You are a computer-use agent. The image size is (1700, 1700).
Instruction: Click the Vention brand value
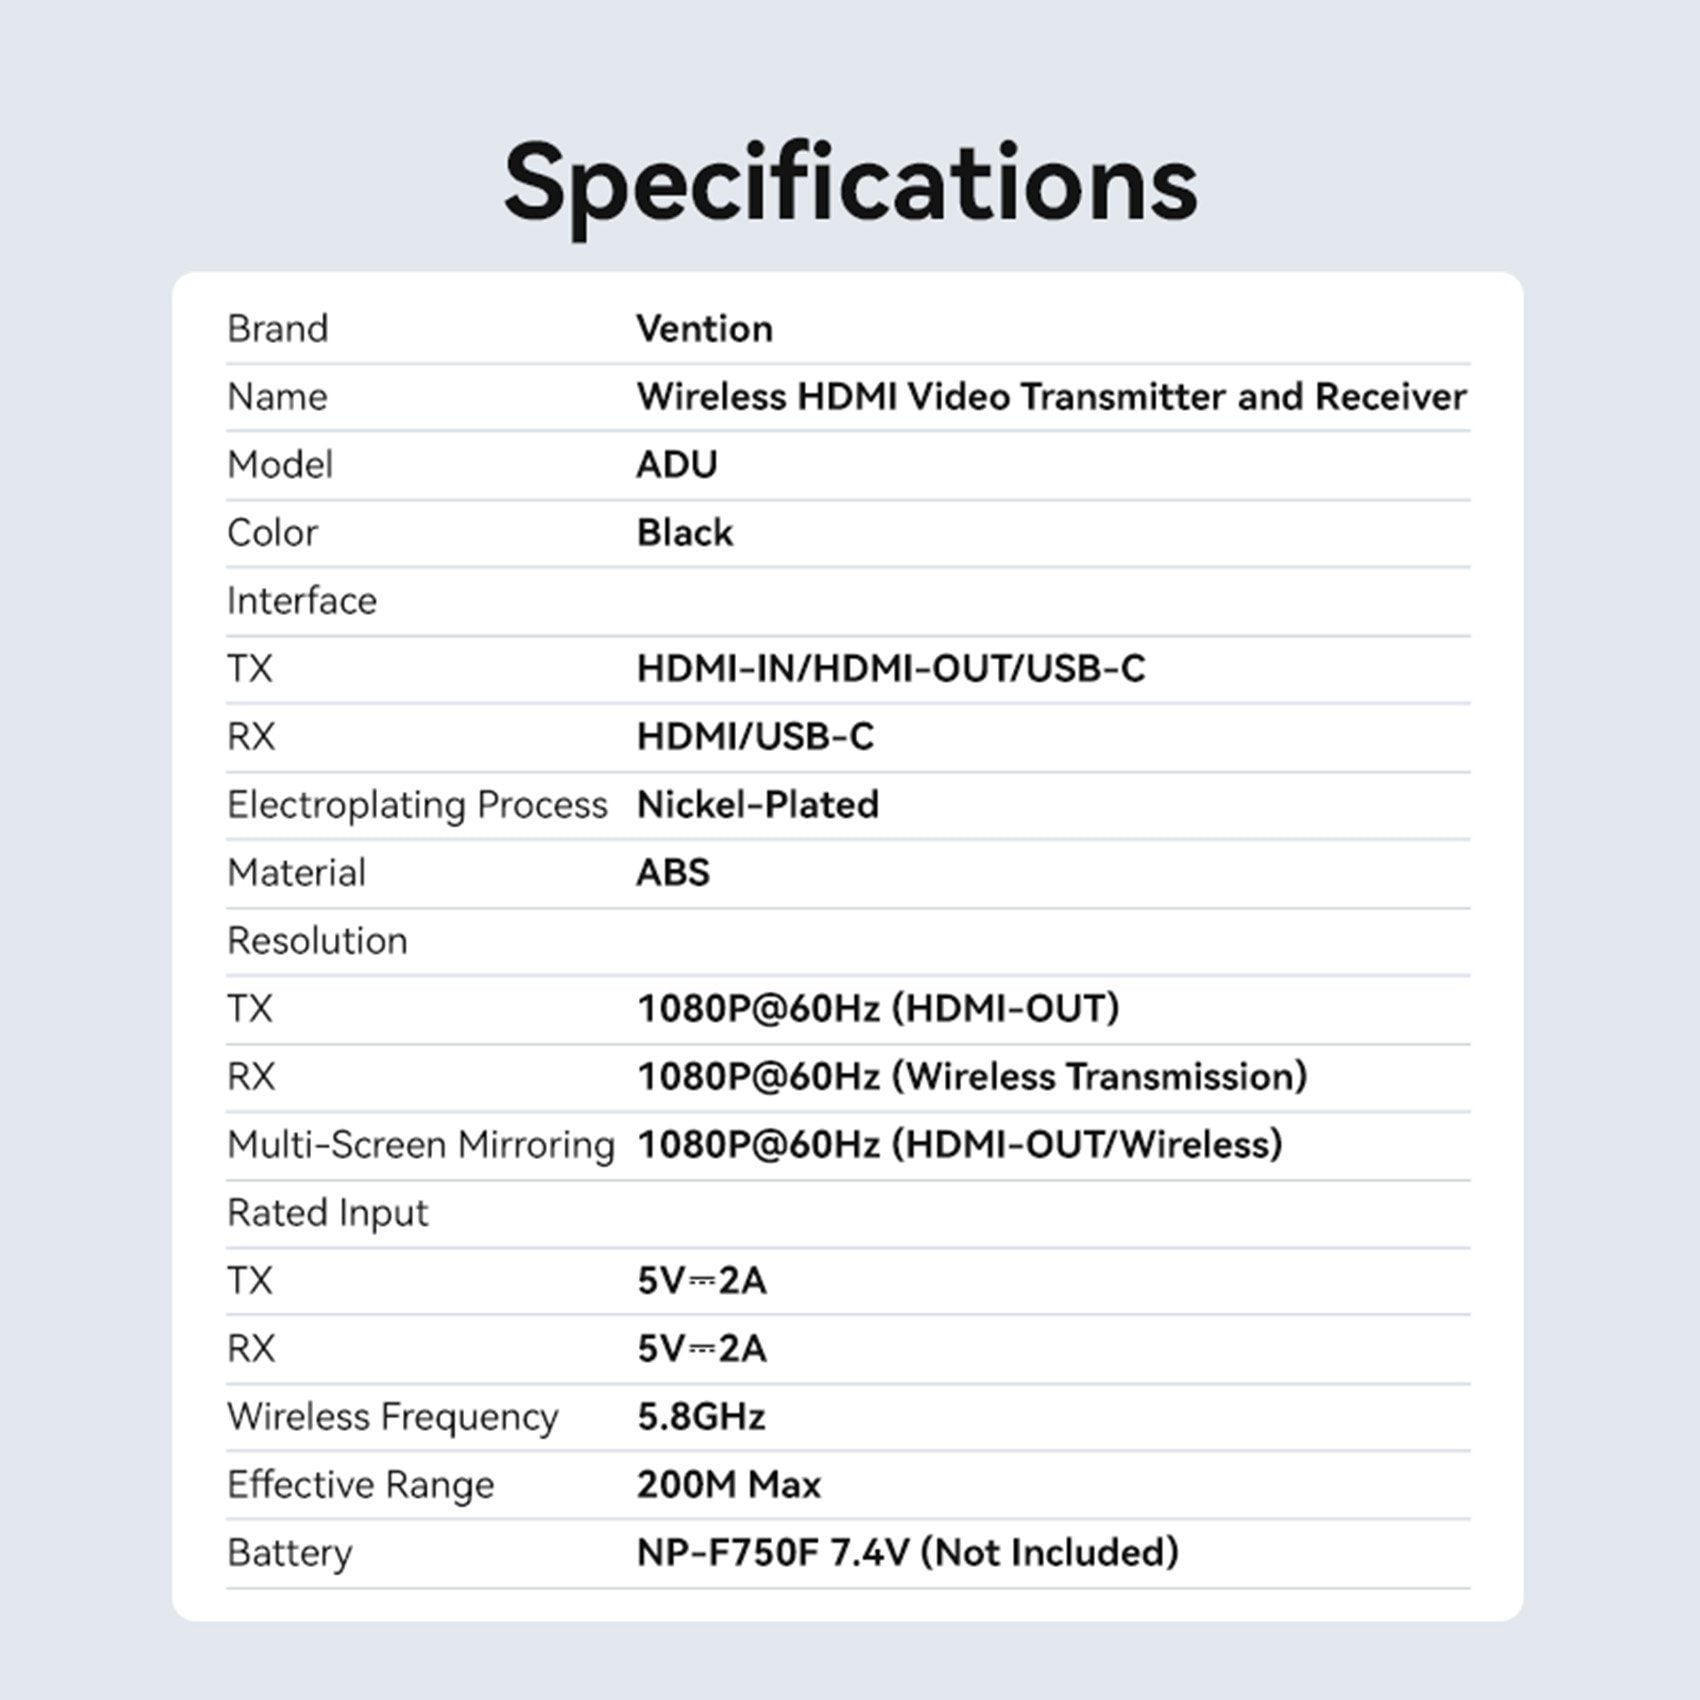[x=704, y=329]
